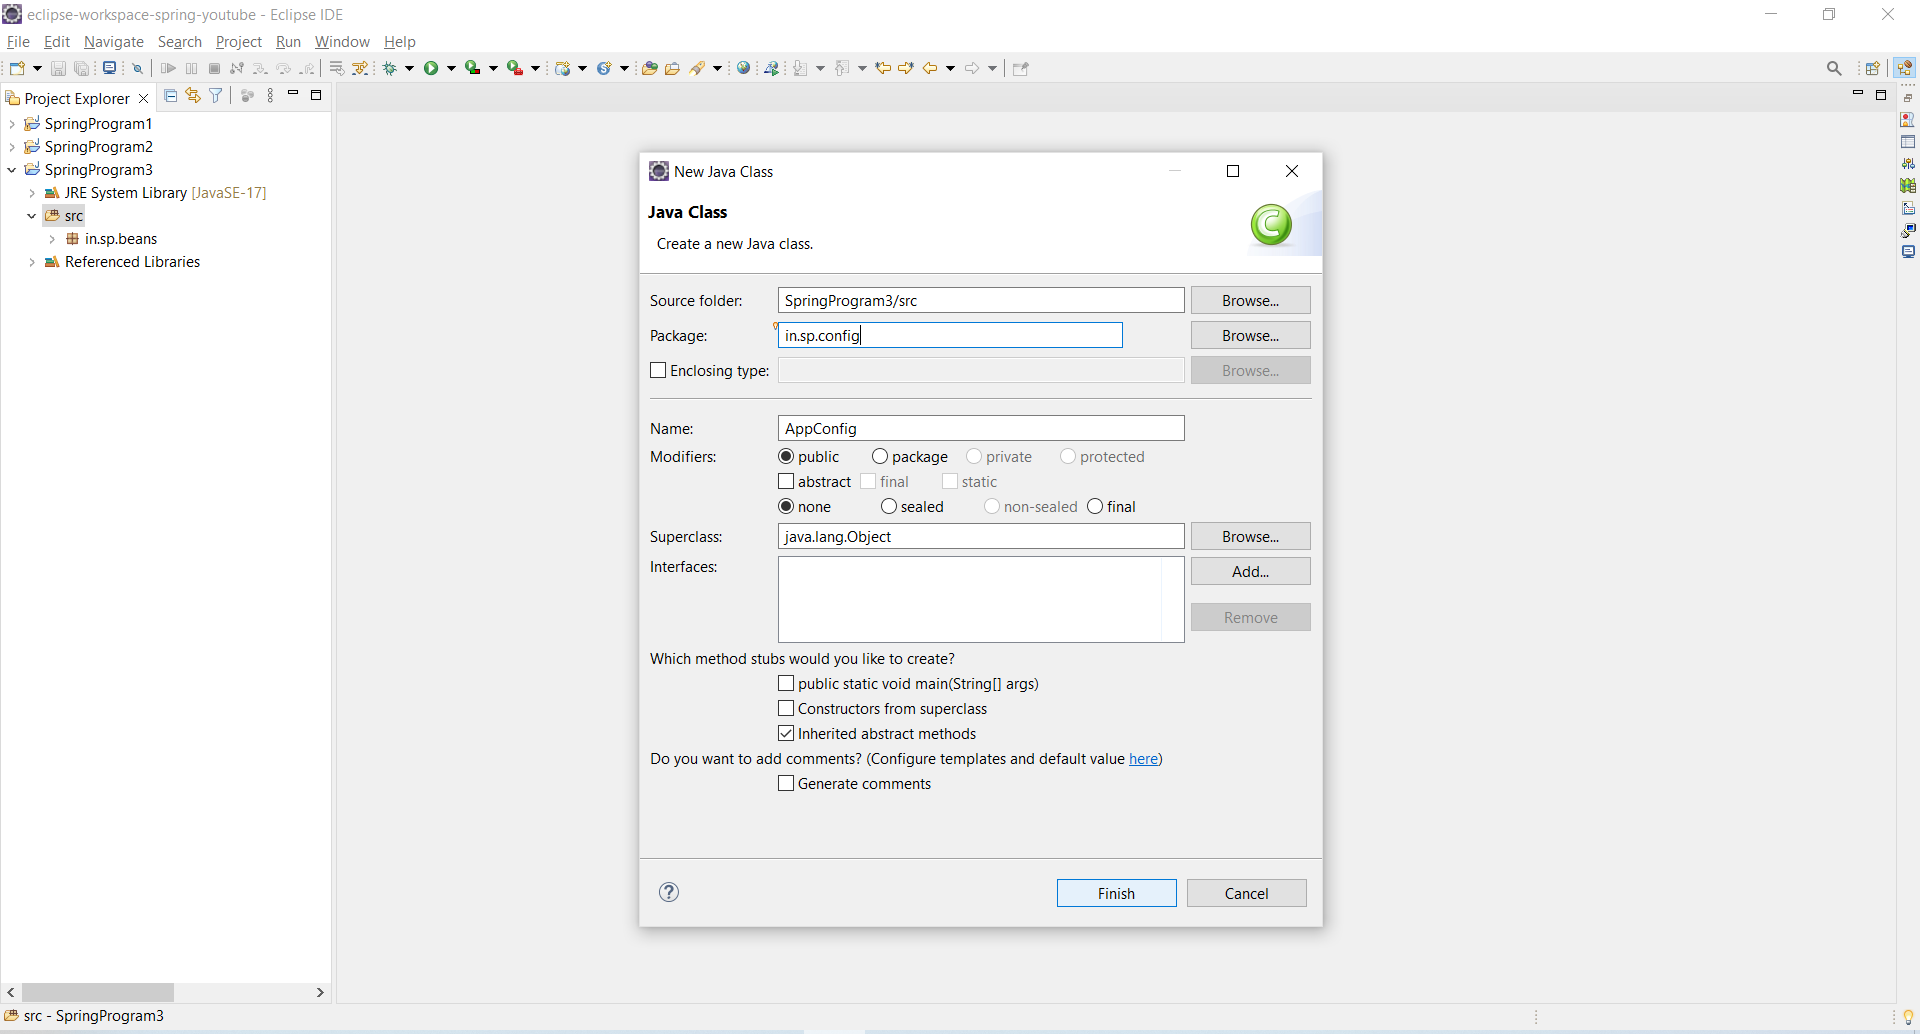Click the Open Perspective icon
This screenshot has width=1920, height=1034.
pos(1873,68)
